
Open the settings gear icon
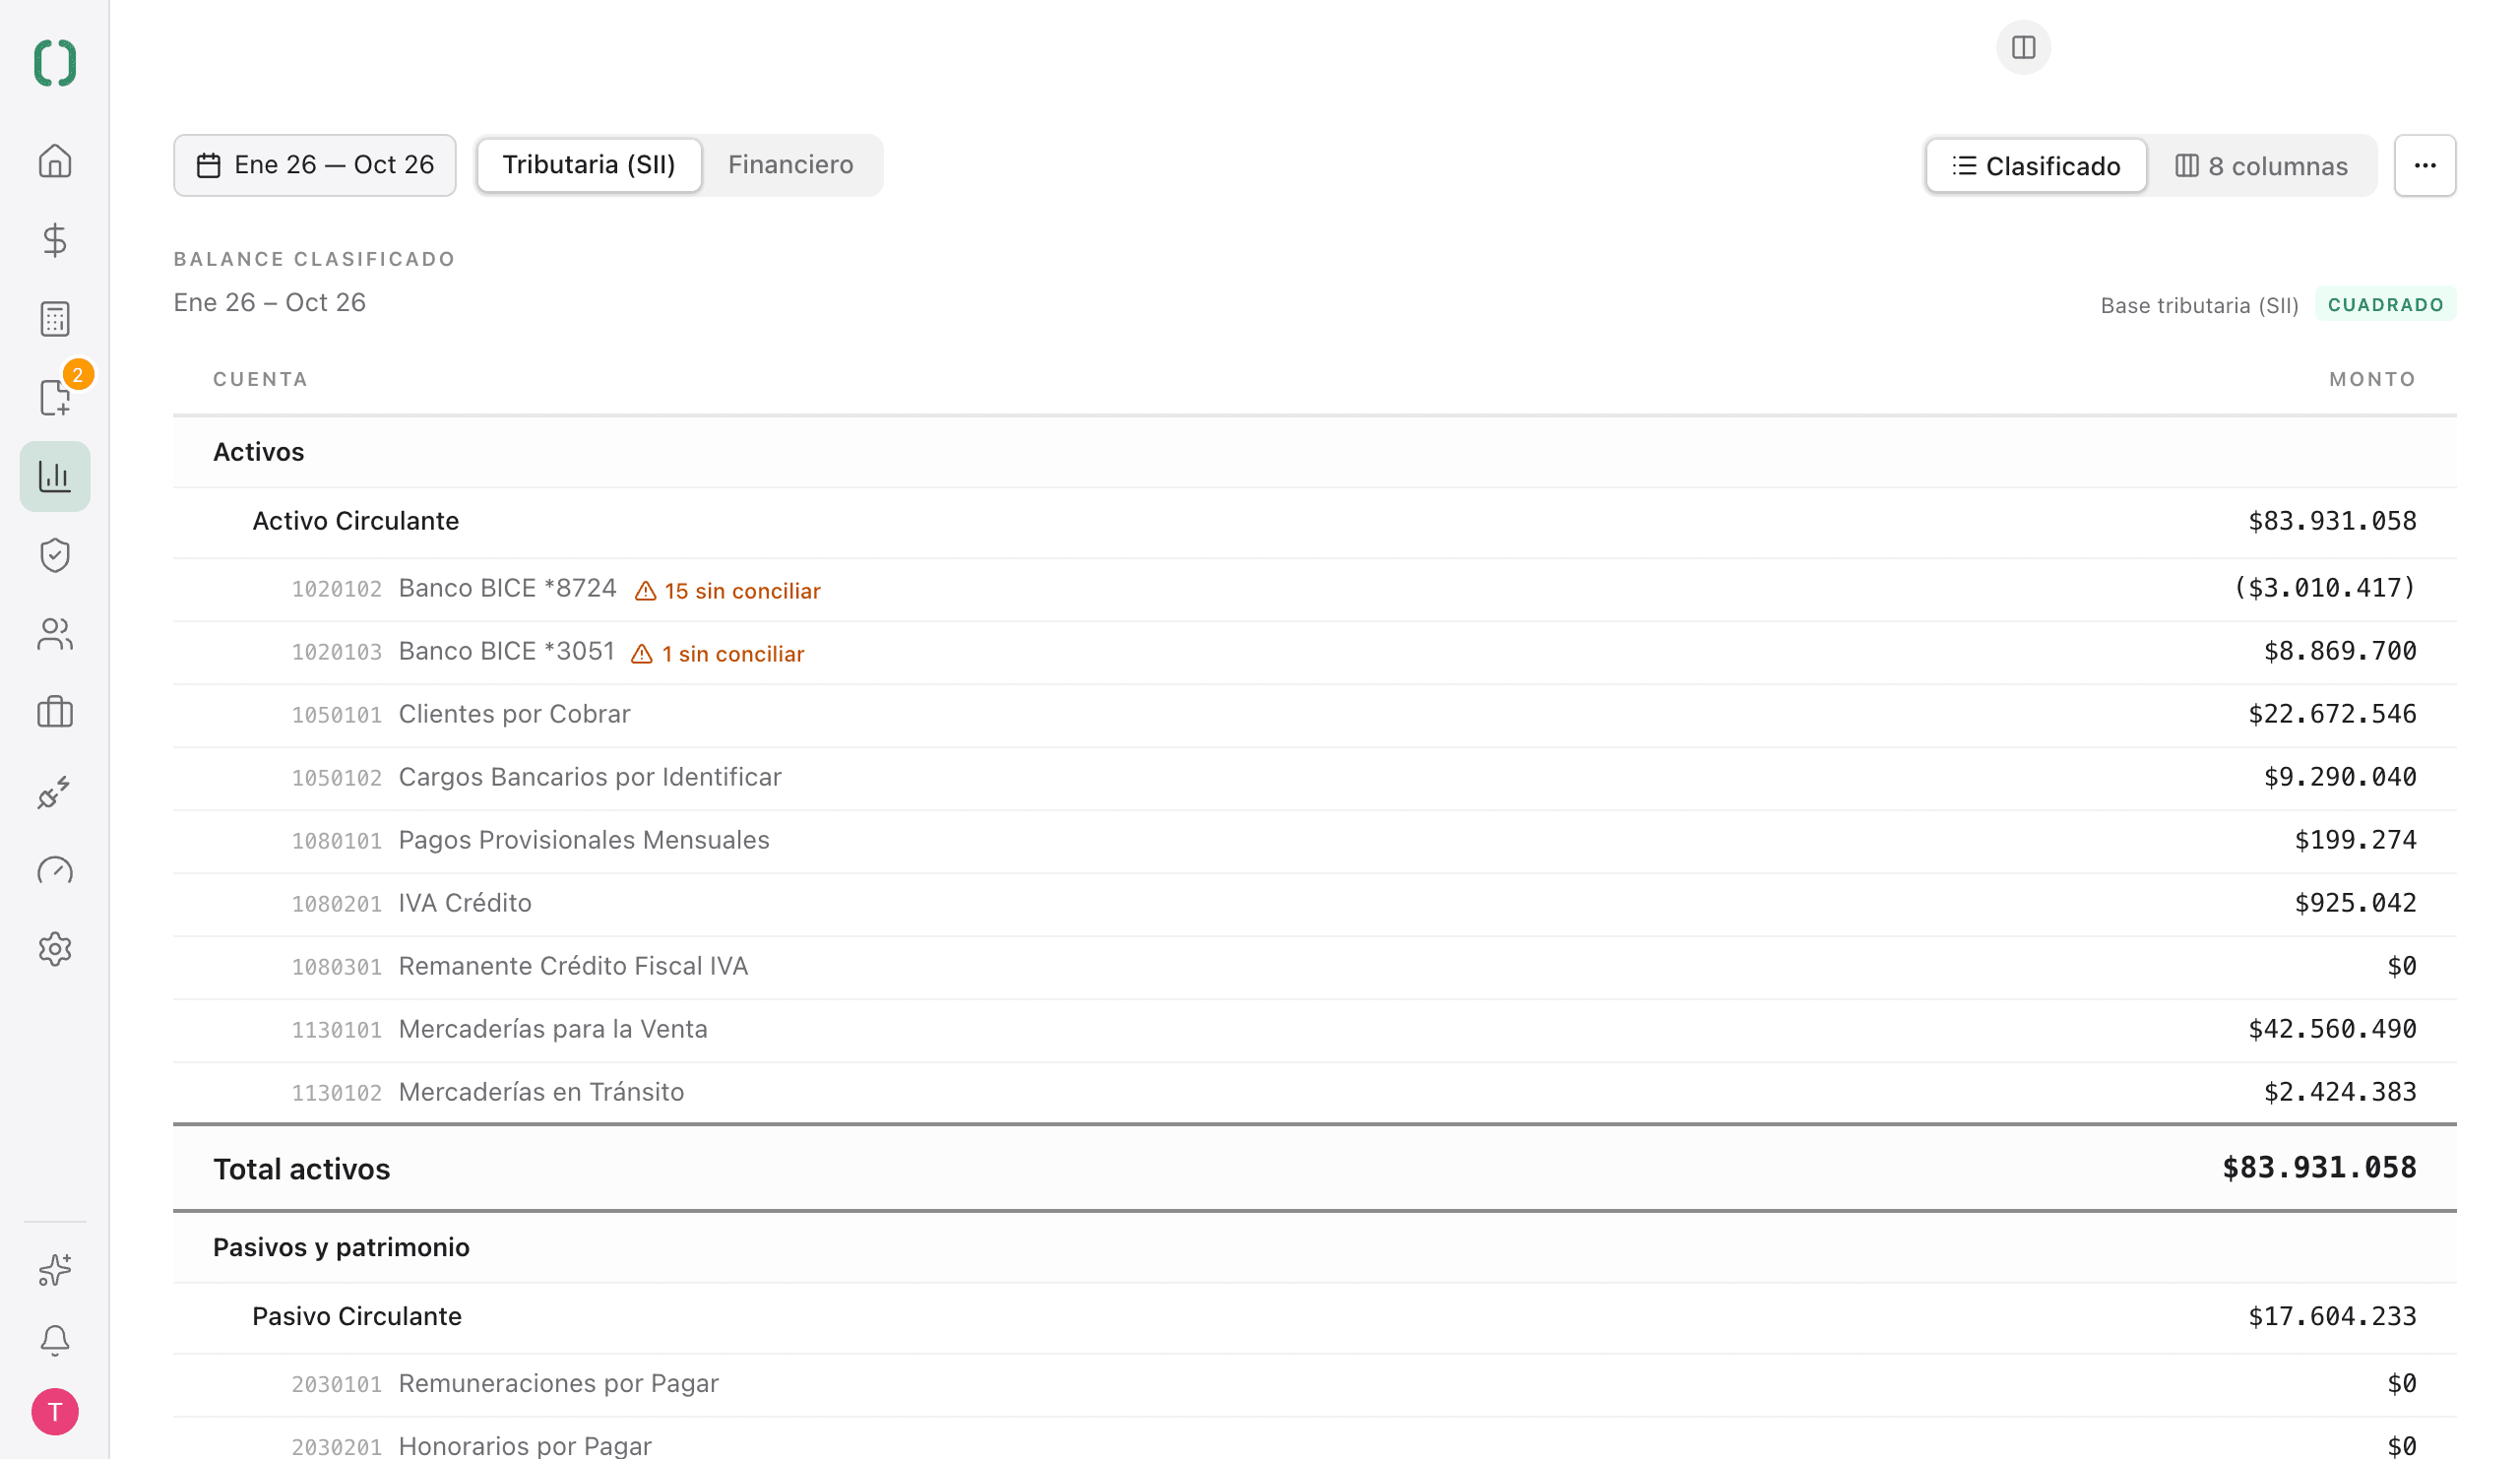coord(55,949)
